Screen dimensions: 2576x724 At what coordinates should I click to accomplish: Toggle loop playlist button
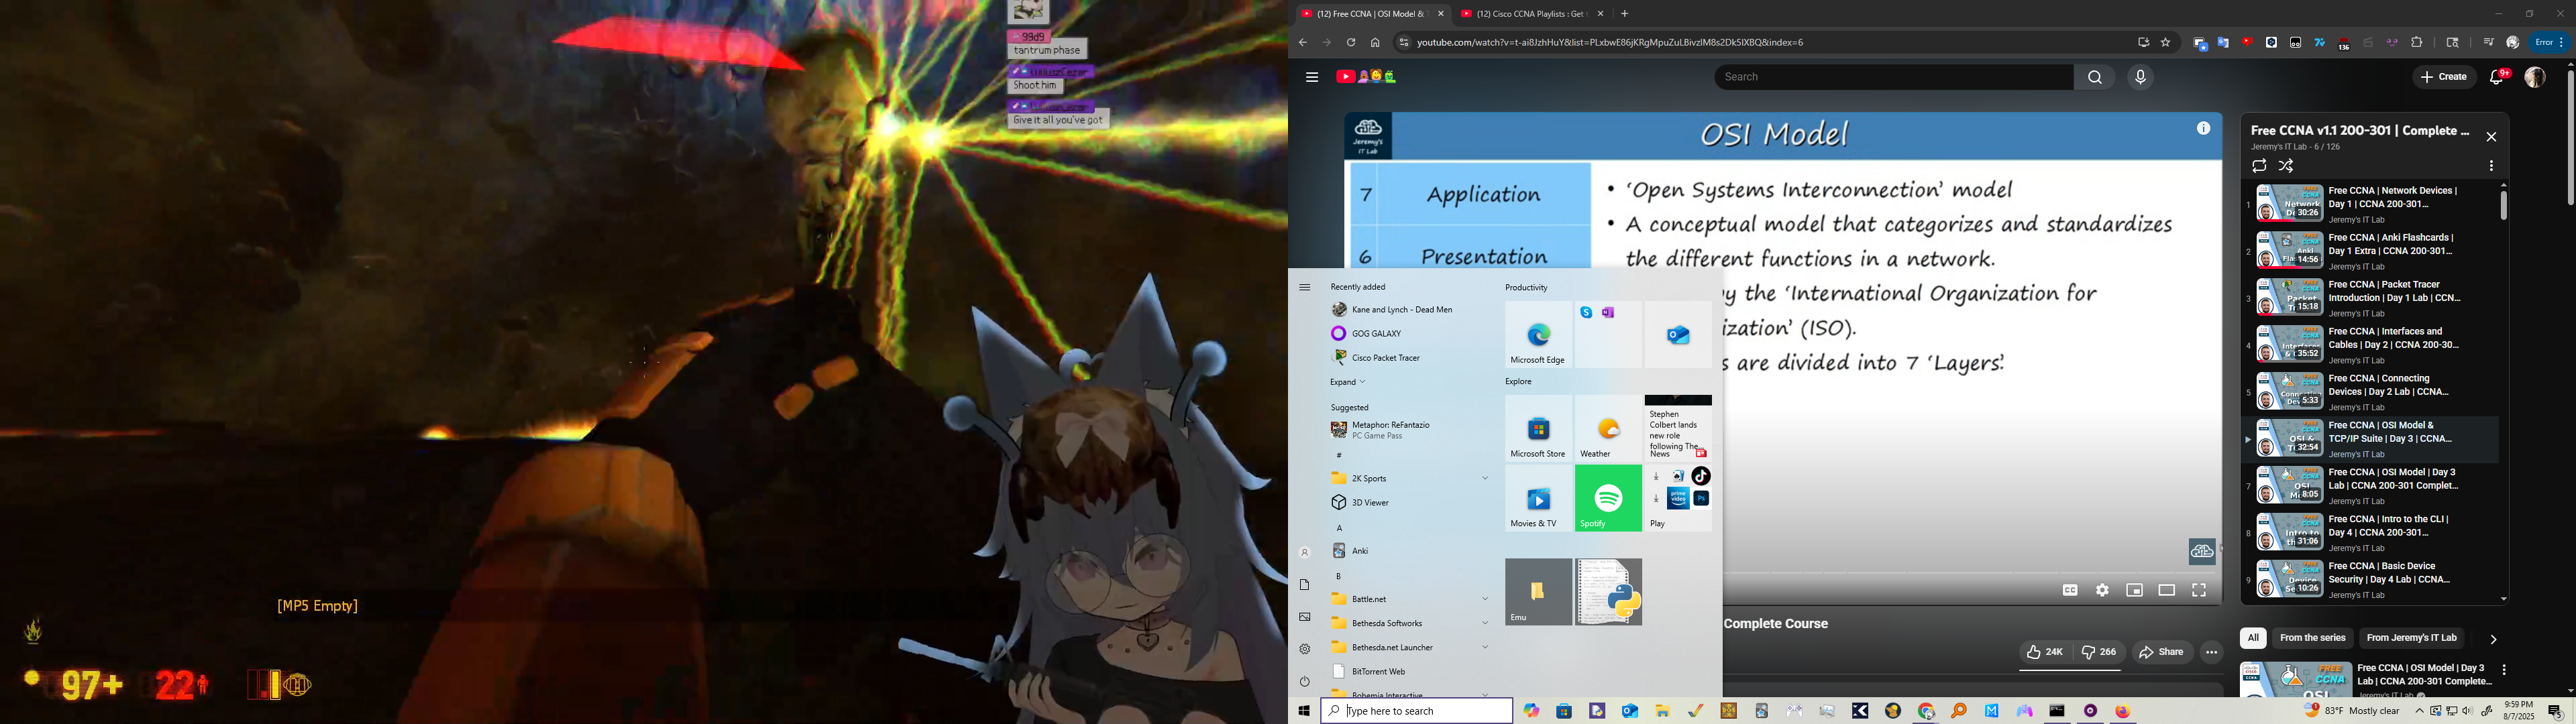pyautogui.click(x=2259, y=166)
